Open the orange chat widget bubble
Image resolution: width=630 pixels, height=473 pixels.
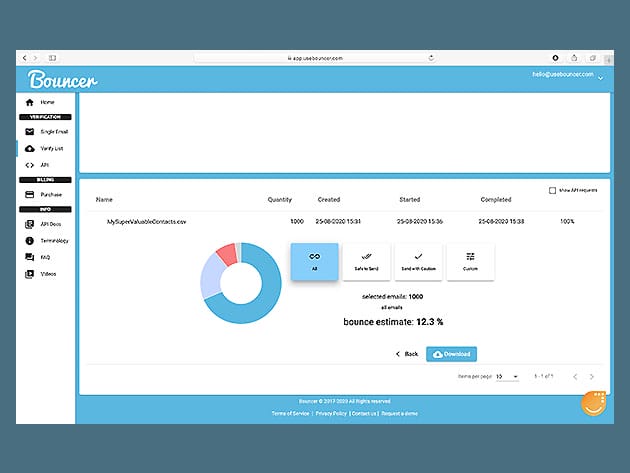click(594, 405)
